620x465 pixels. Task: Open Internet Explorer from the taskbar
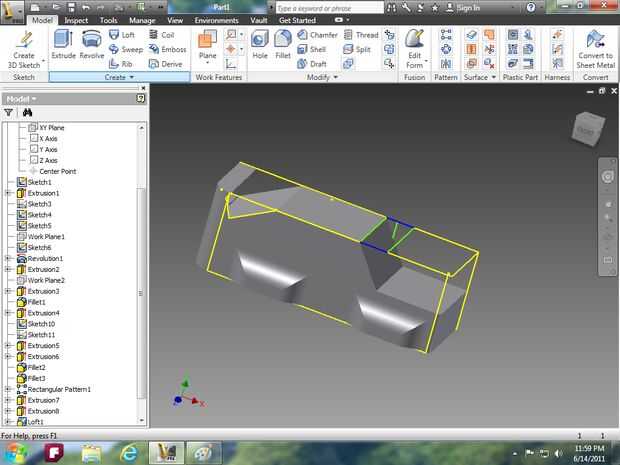point(129,453)
